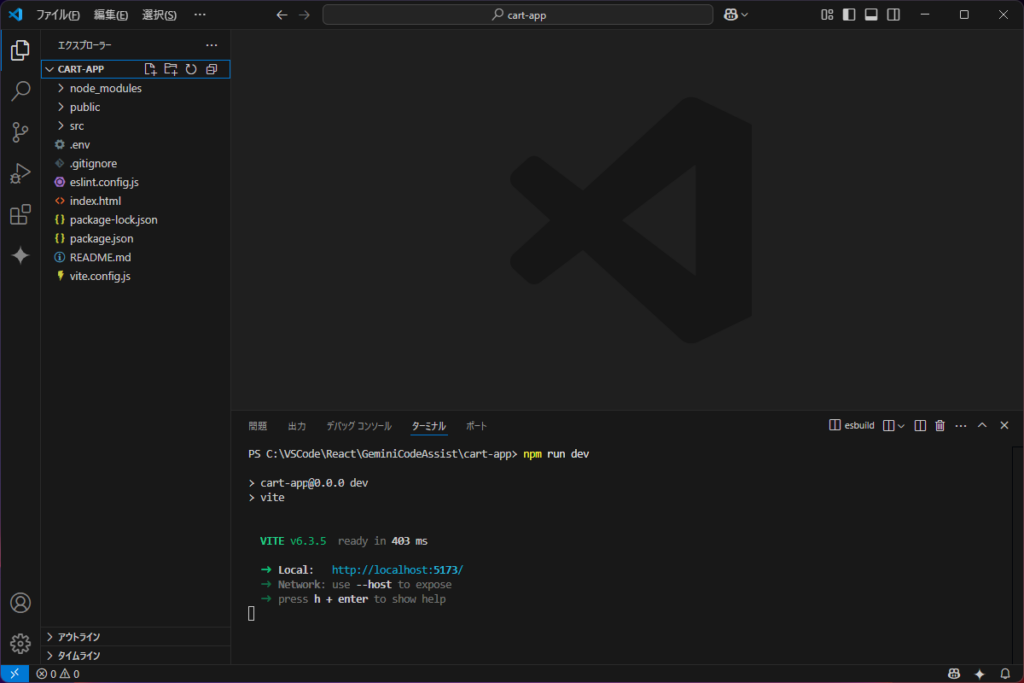The height and width of the screenshot is (683, 1024).
Task: Go forward with the navigation arrow
Action: click(x=304, y=14)
